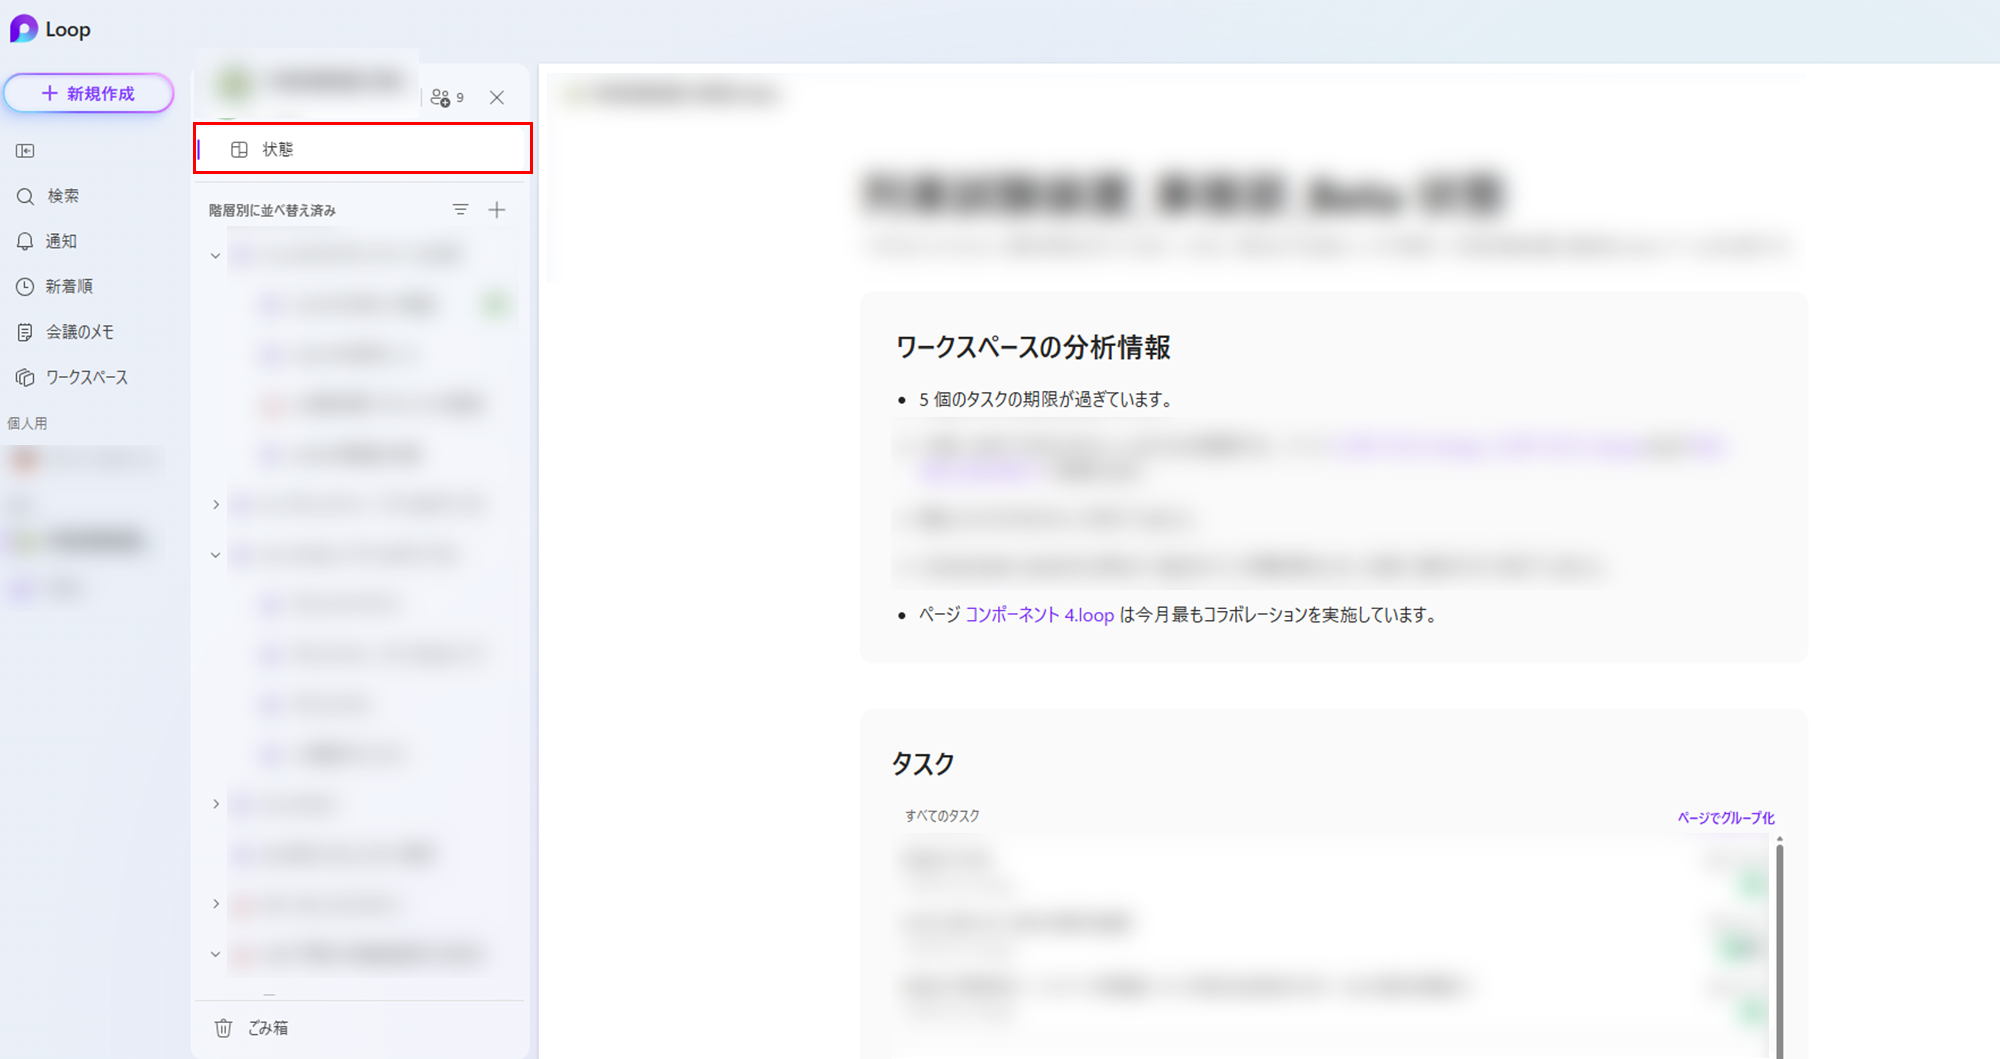Click the 個人用 section label
The width and height of the screenshot is (2000, 1059).
coord(28,424)
